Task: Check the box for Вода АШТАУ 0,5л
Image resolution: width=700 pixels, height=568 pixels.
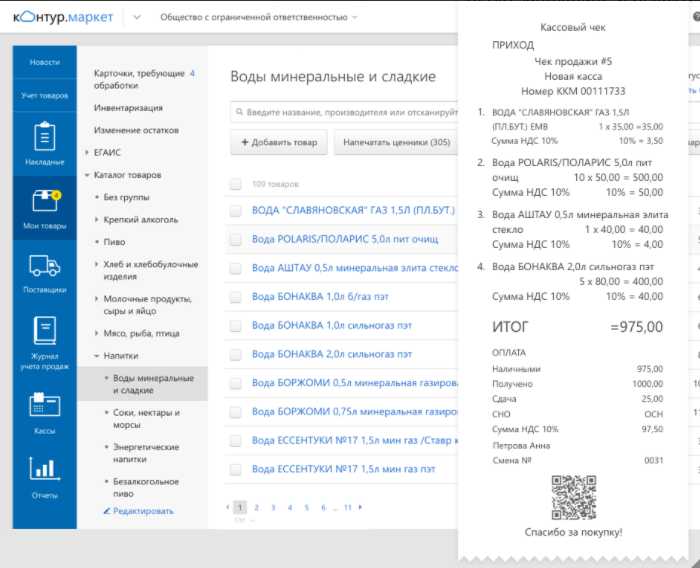Action: point(236,268)
